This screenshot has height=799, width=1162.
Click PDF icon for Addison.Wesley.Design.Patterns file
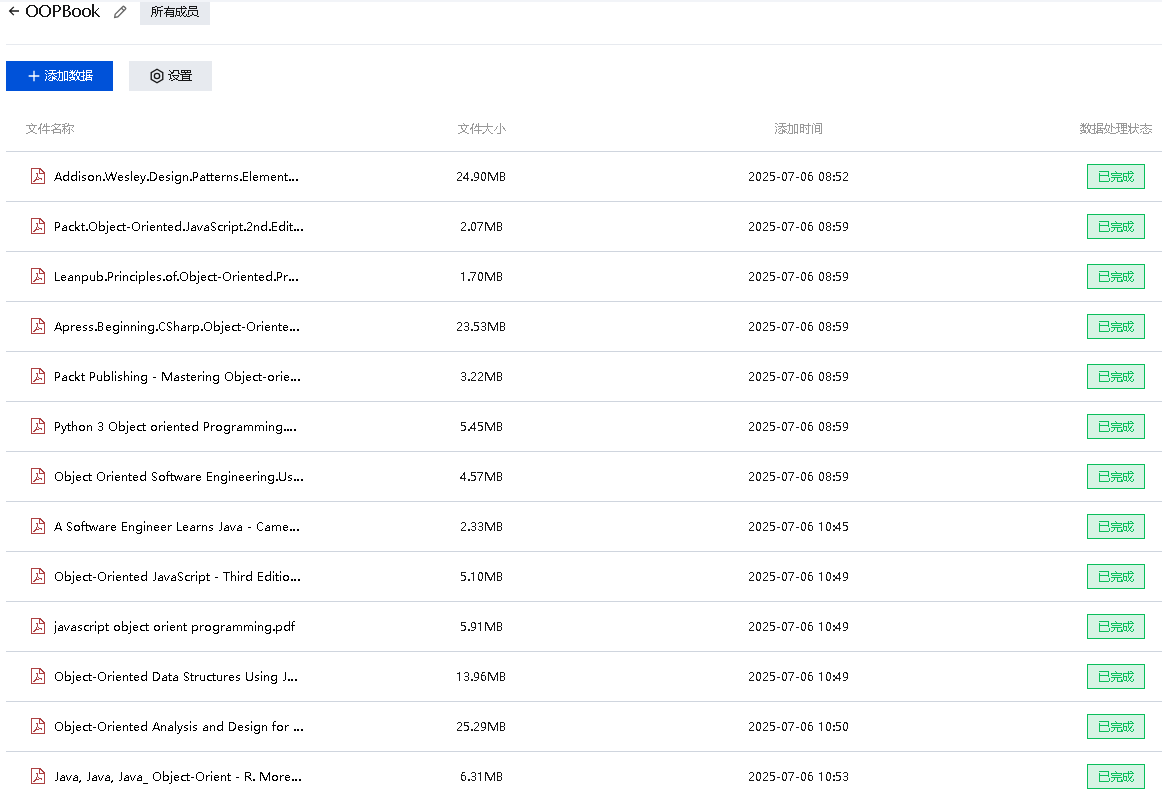[38, 177]
